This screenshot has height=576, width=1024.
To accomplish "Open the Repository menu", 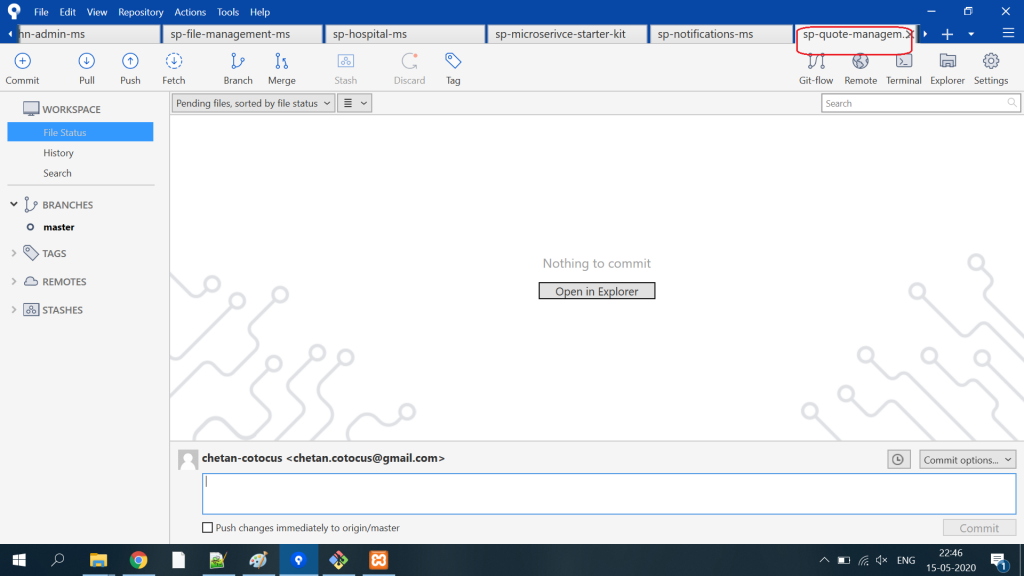I will (x=140, y=12).
